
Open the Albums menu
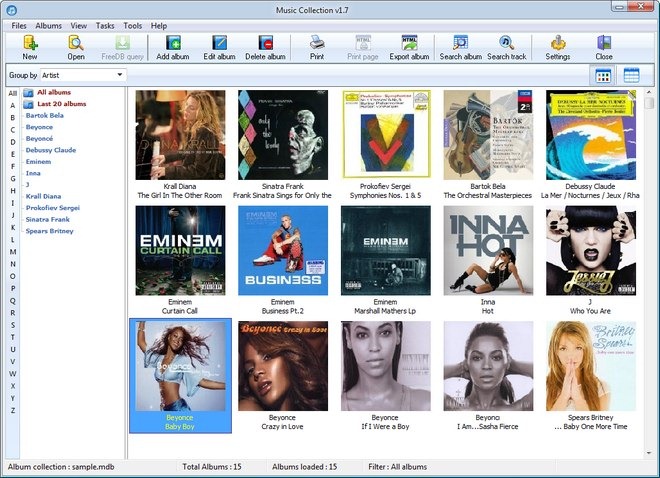coord(48,26)
